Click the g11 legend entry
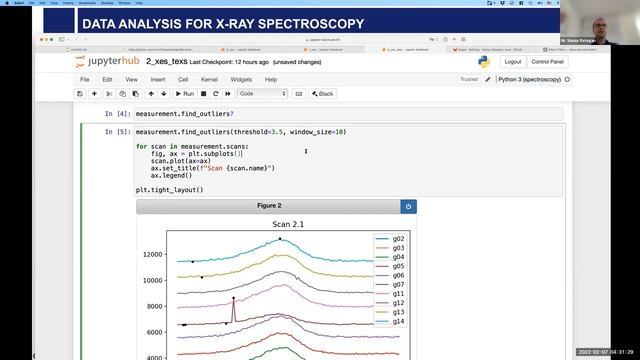 390,294
